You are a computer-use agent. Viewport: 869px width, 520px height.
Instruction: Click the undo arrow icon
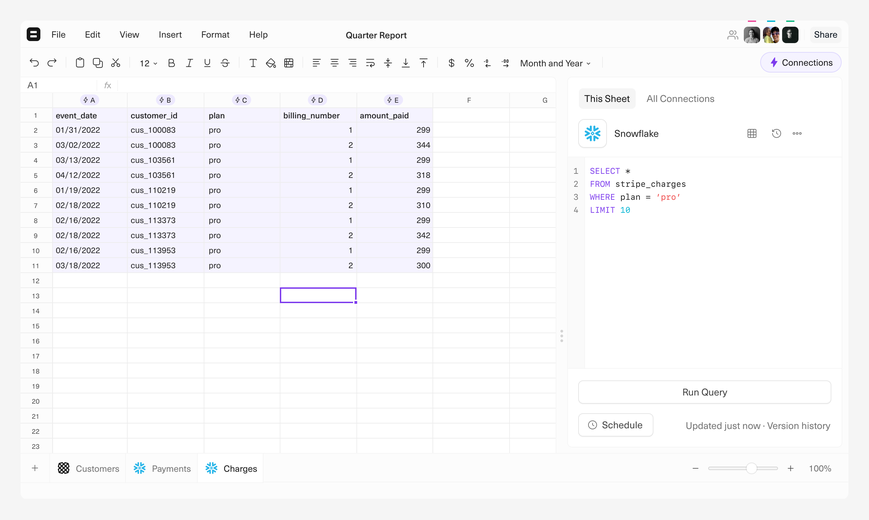tap(34, 63)
